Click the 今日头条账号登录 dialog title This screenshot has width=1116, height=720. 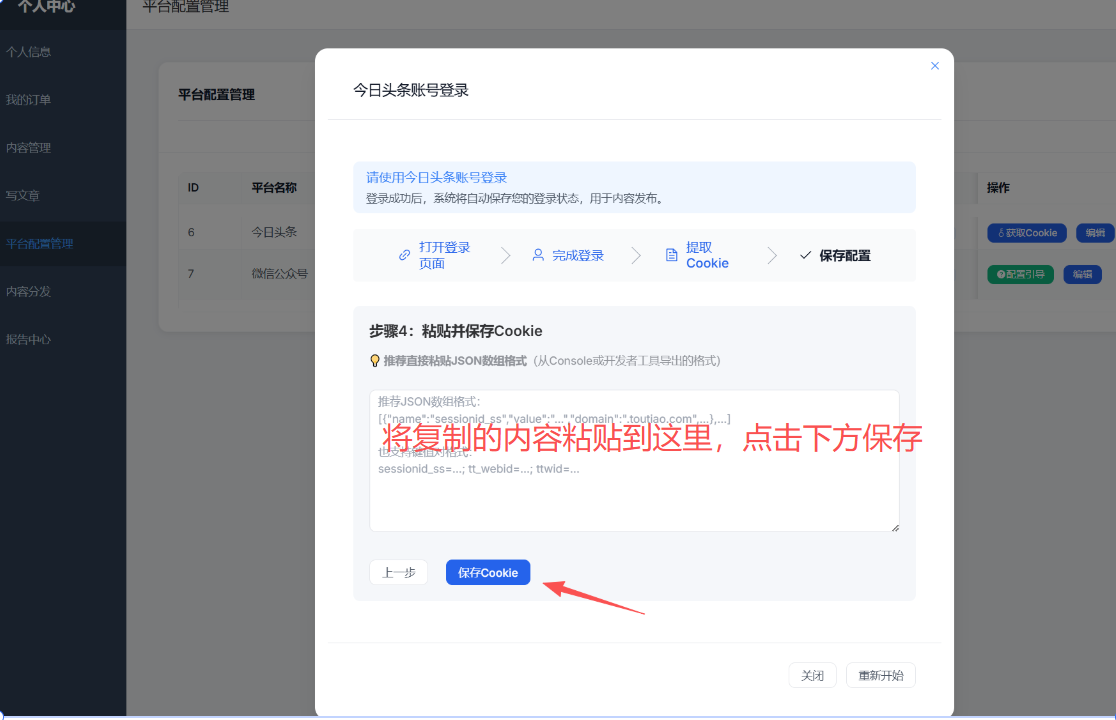point(411,90)
